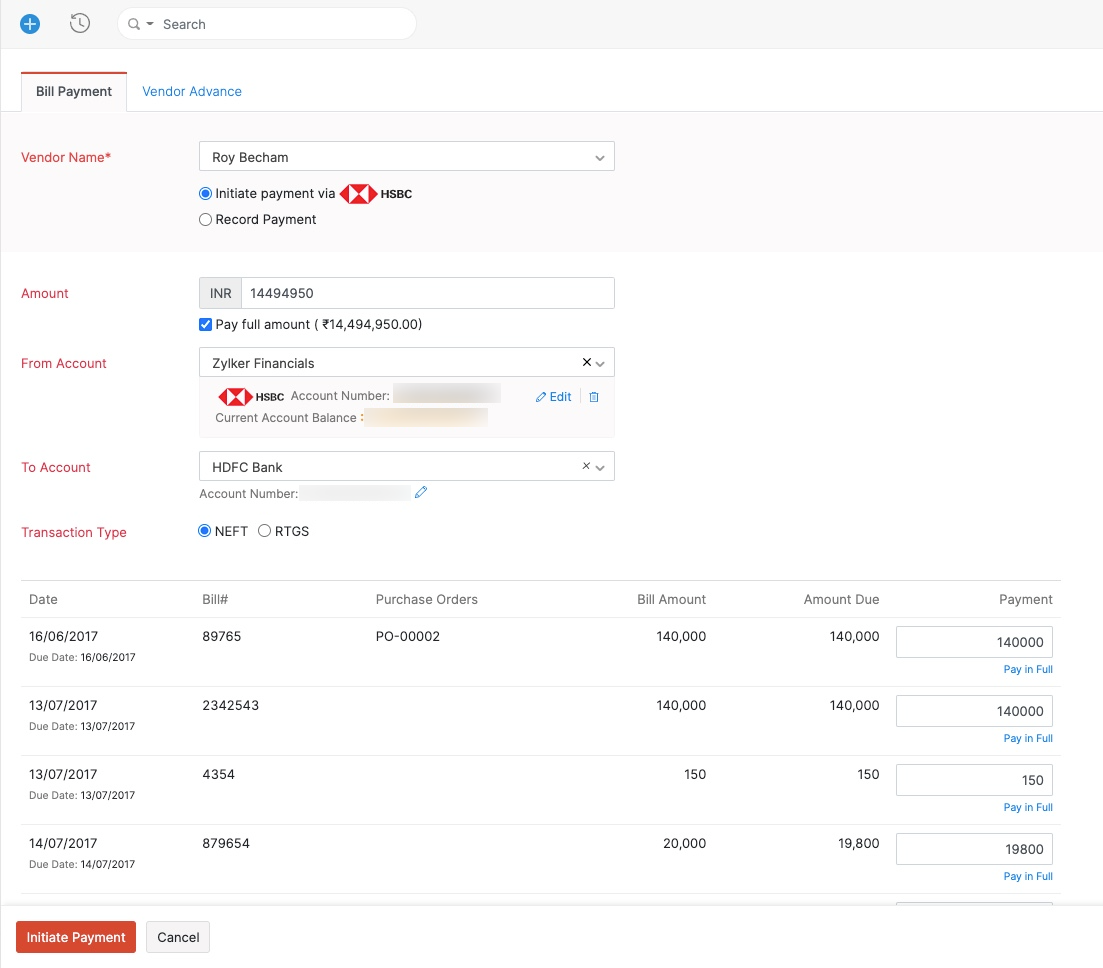Clear the HDFC Bank selection with X
Image resolution: width=1103 pixels, height=968 pixels.
click(x=586, y=466)
